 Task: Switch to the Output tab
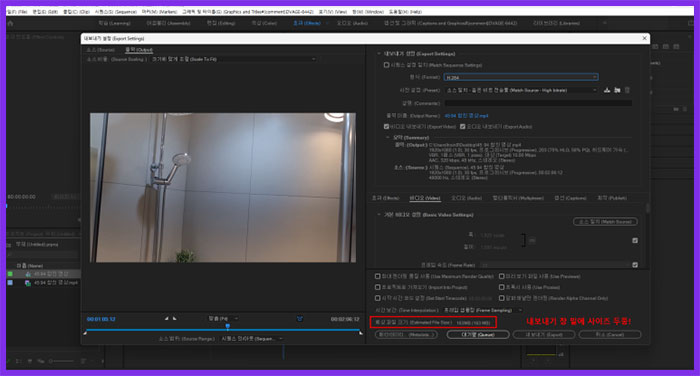139,50
